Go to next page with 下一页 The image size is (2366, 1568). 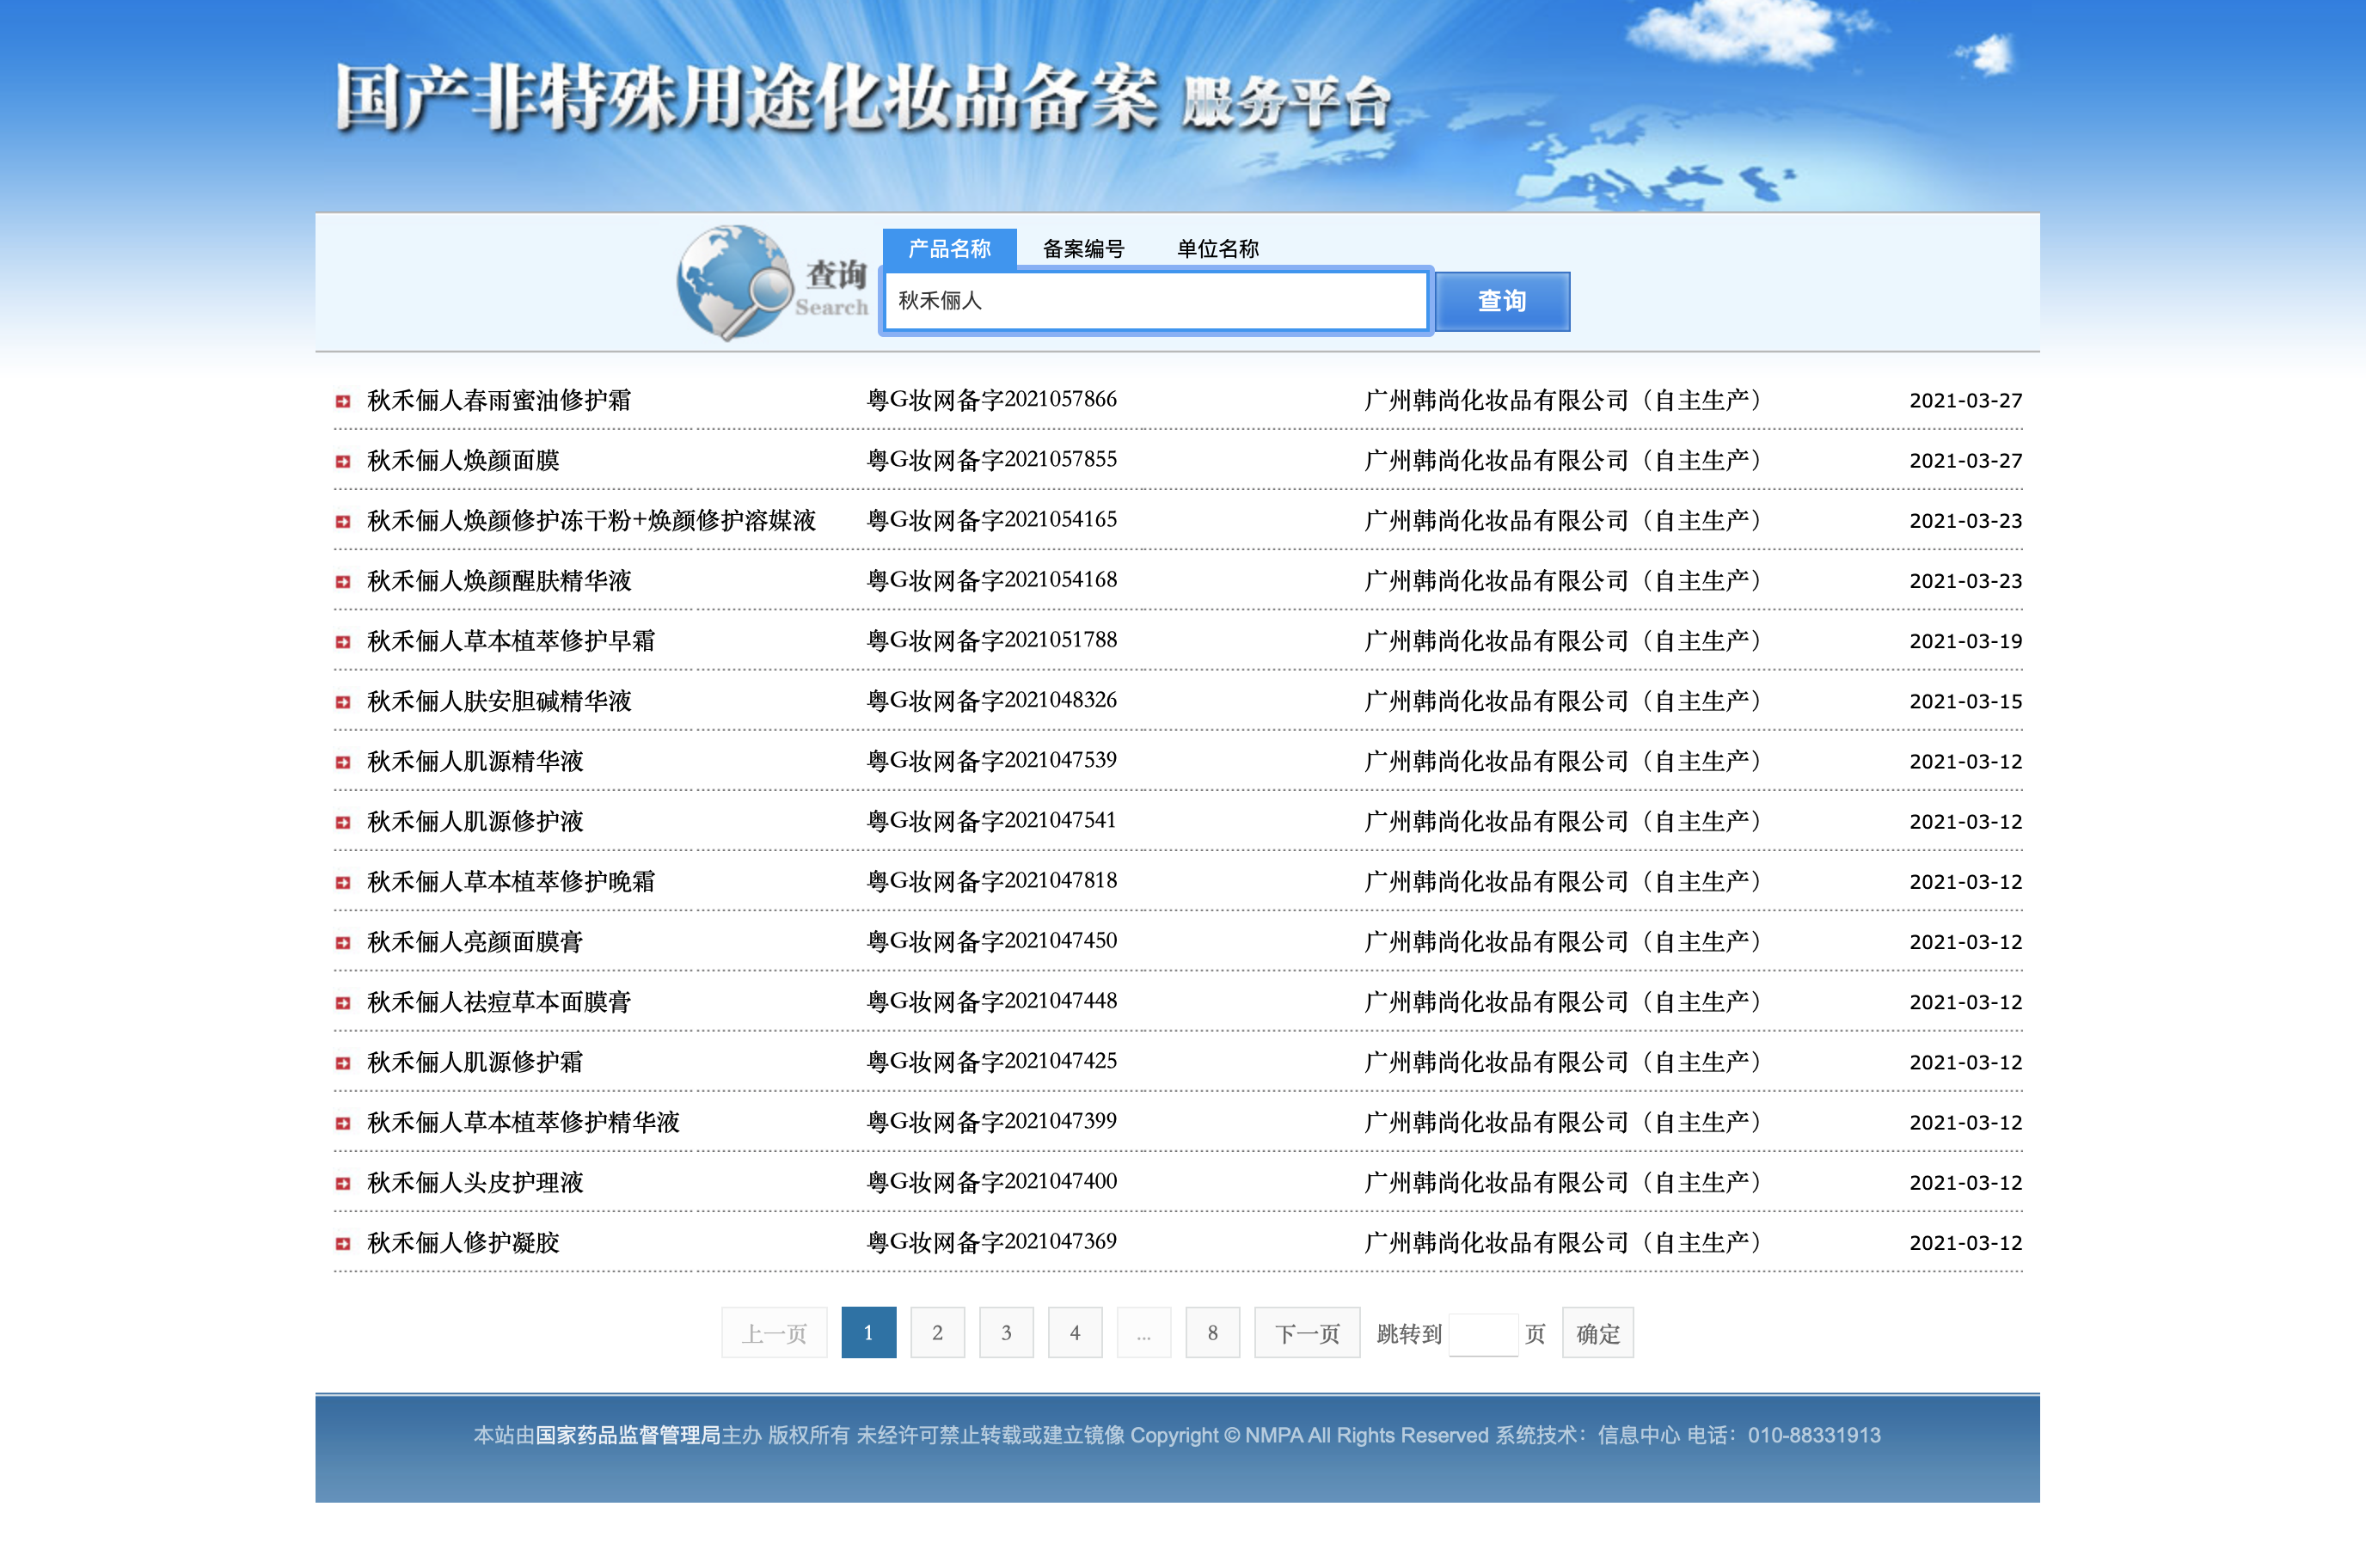(x=1306, y=1333)
